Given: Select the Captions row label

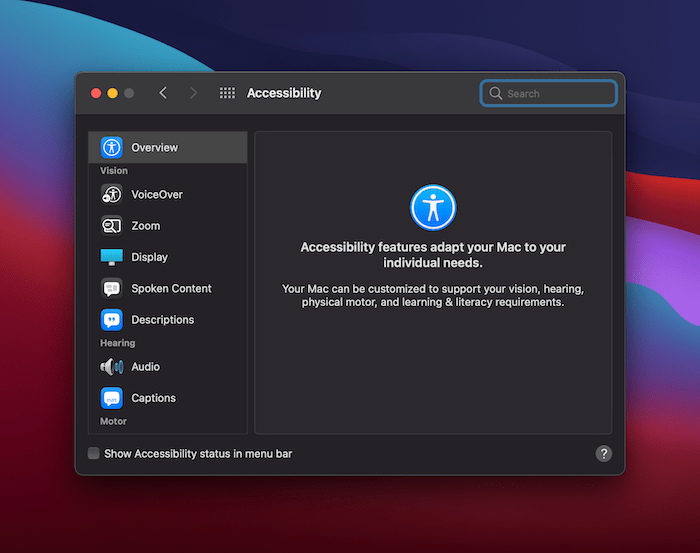Looking at the screenshot, I should point(154,398).
